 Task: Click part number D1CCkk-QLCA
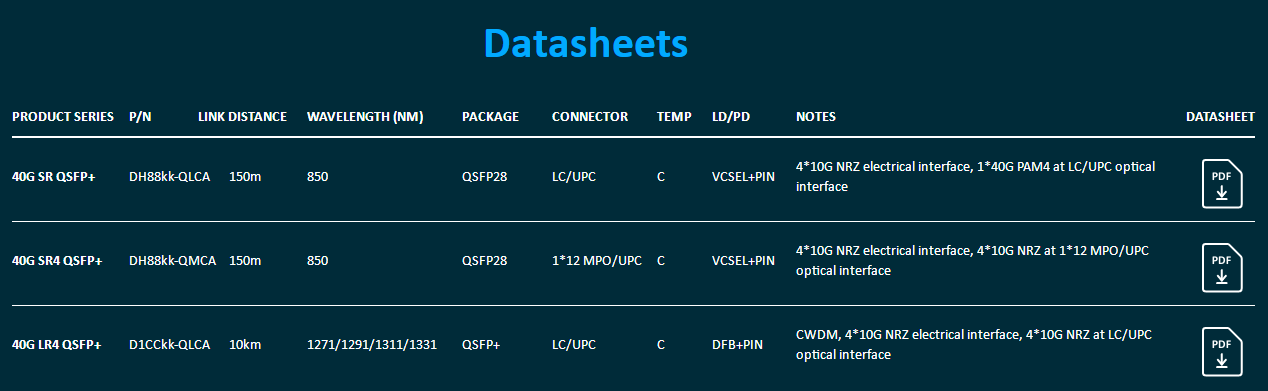point(170,345)
